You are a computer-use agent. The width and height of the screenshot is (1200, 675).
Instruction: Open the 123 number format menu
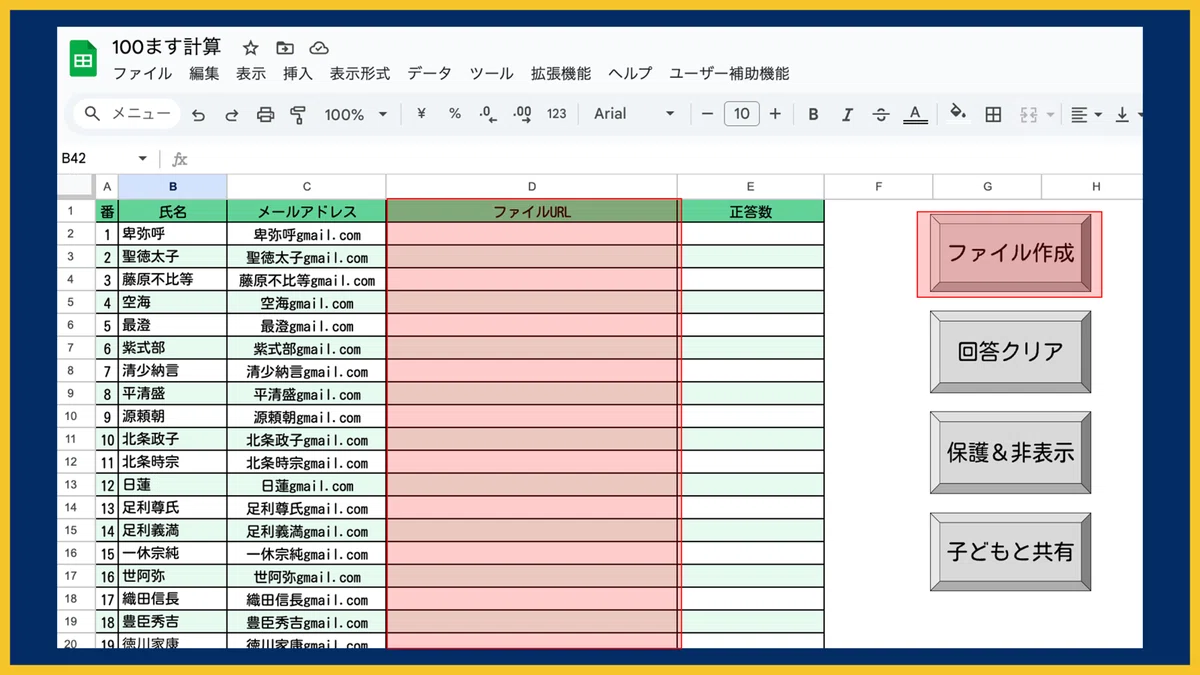point(557,114)
